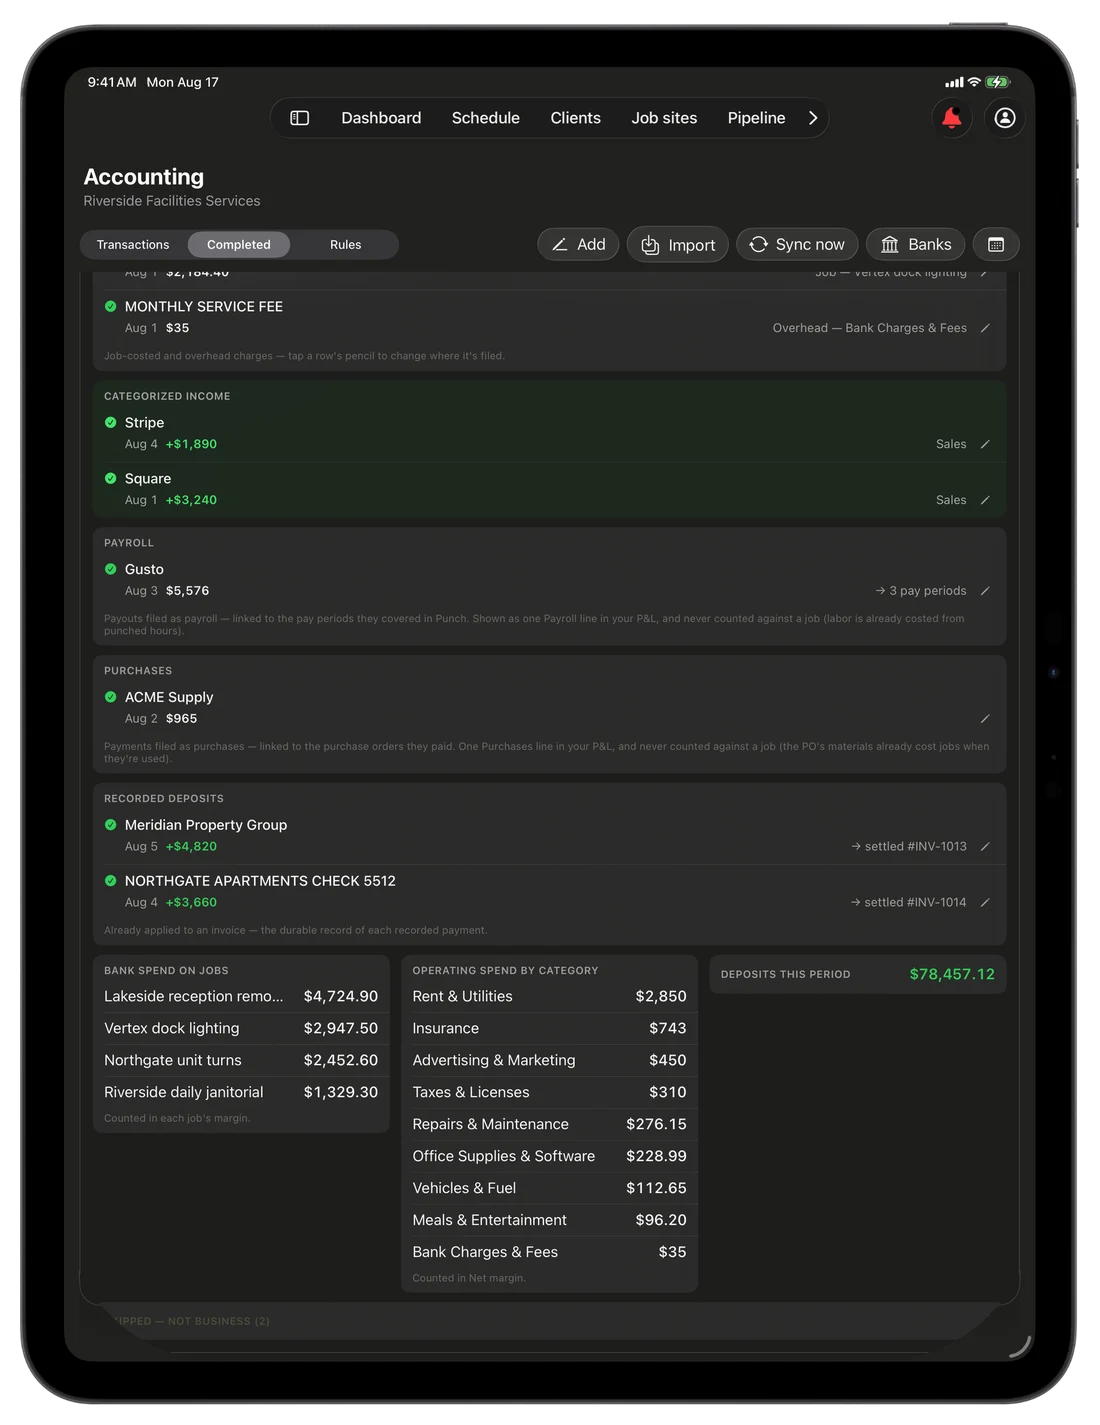This screenshot has height=1425, width=1100.
Task: Open the 3 pay periods link
Action: (x=921, y=591)
